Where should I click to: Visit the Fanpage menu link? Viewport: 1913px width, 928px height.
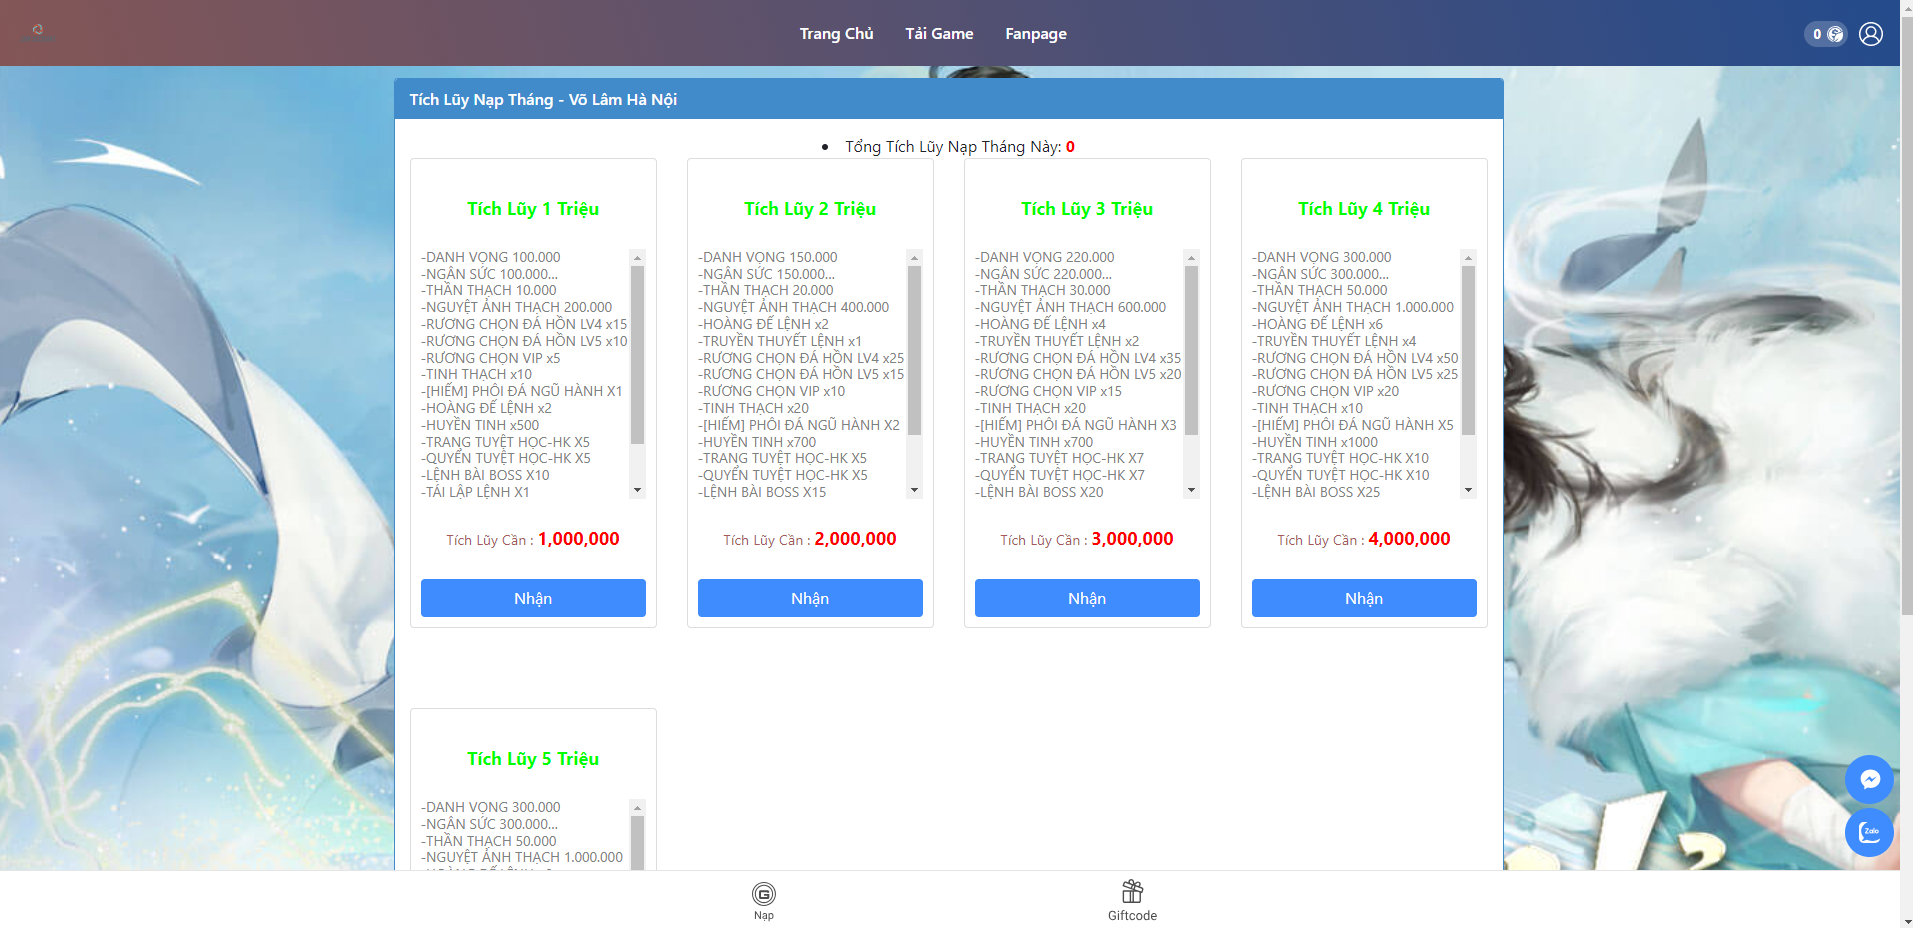point(1036,34)
